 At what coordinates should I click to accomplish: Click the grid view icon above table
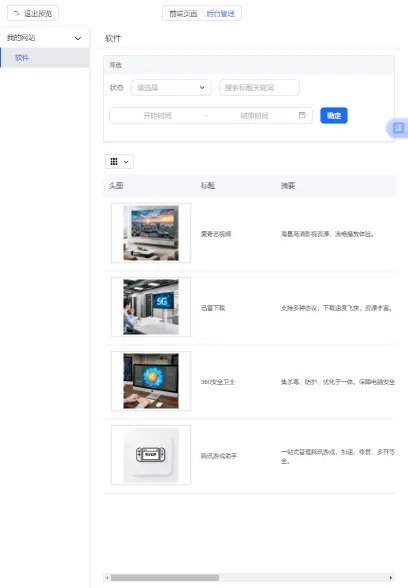point(114,162)
